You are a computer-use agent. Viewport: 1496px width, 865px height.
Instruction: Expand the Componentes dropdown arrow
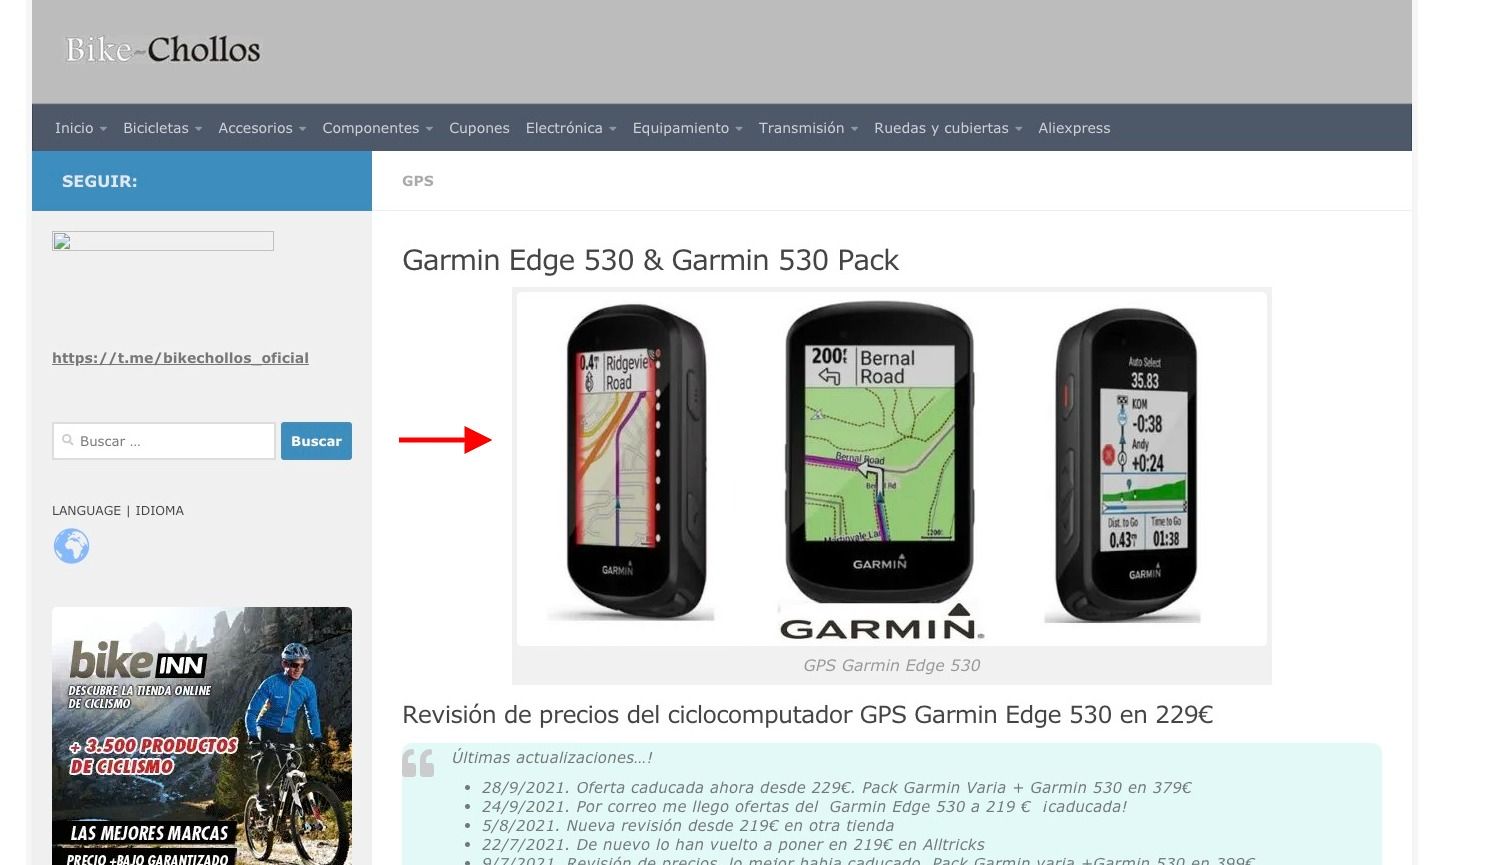click(429, 129)
